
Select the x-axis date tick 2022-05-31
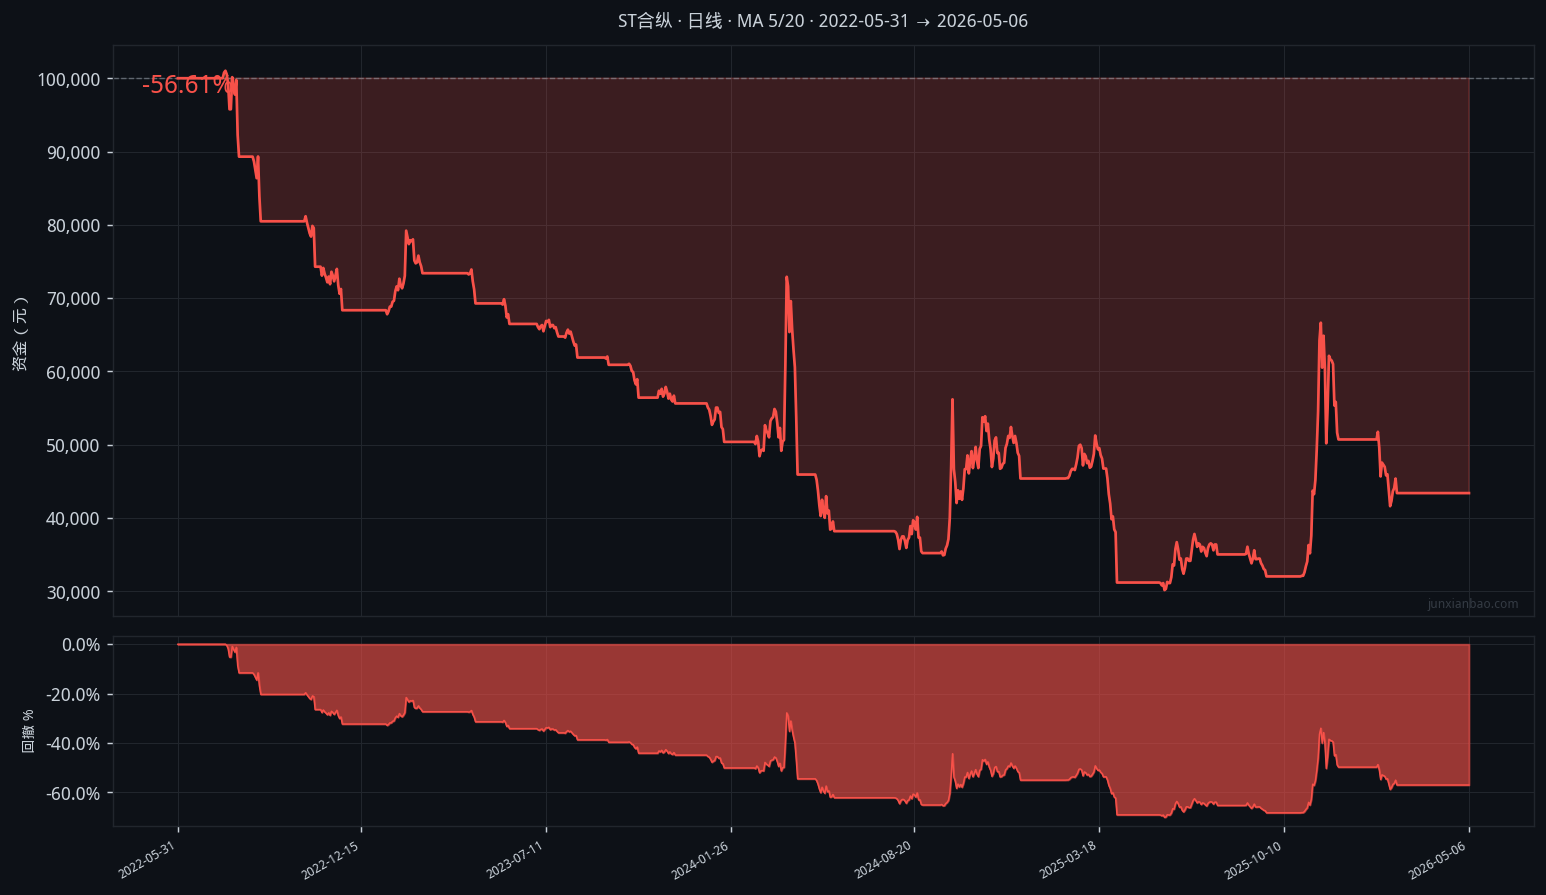[147, 861]
